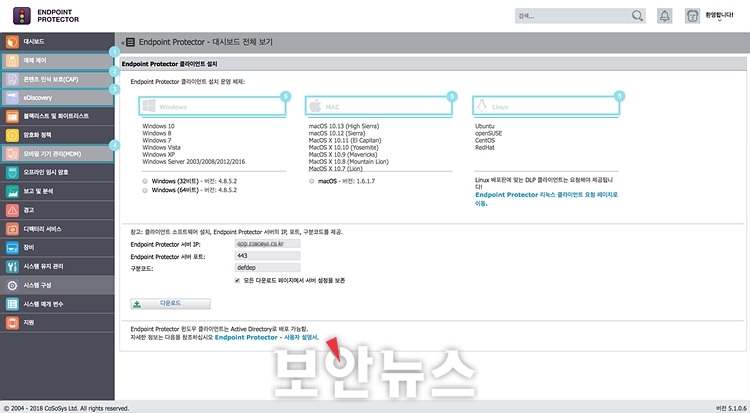This screenshot has width=750, height=413.
Task: Open 블랙리스트 및 화이트리스트 icon
Action: 12,116
